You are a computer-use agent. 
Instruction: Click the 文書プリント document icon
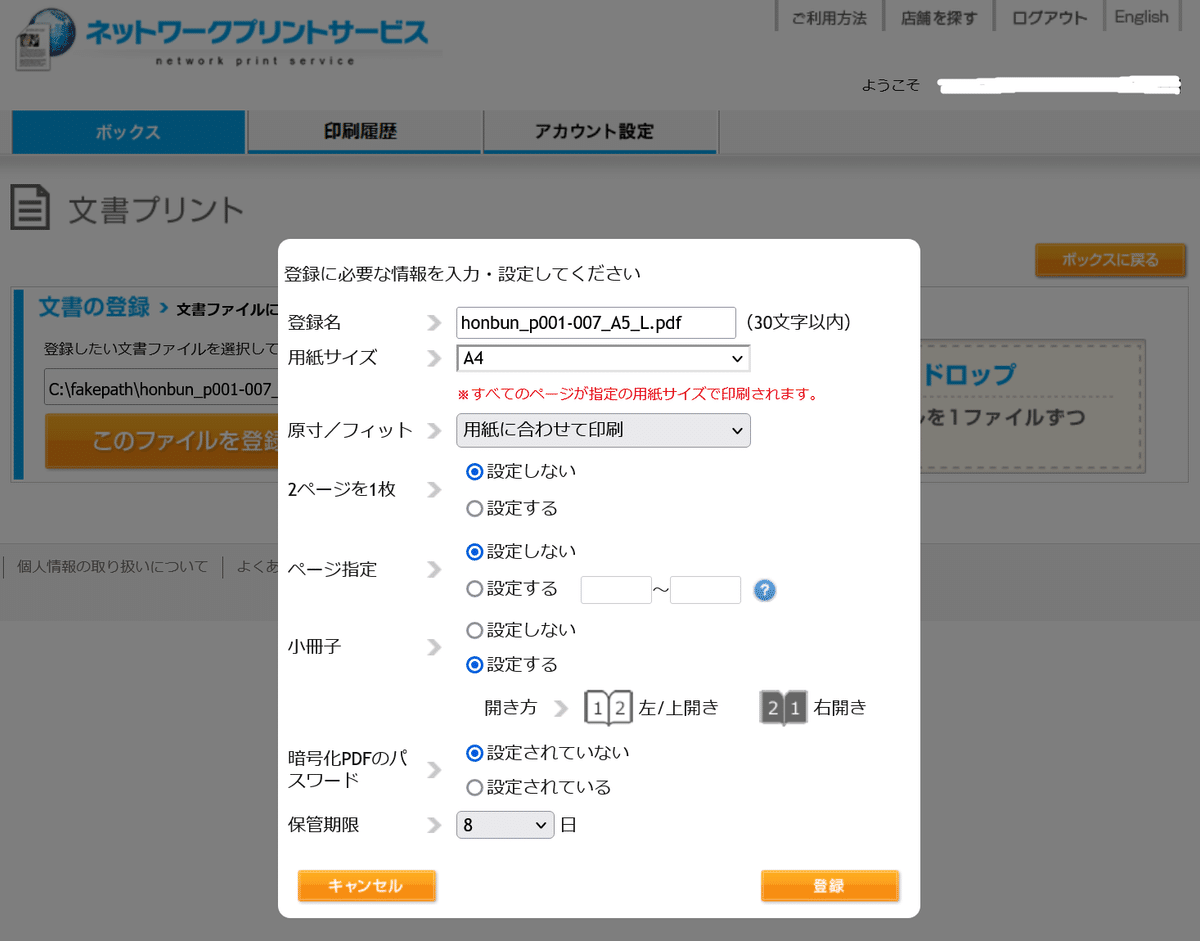tap(31, 208)
